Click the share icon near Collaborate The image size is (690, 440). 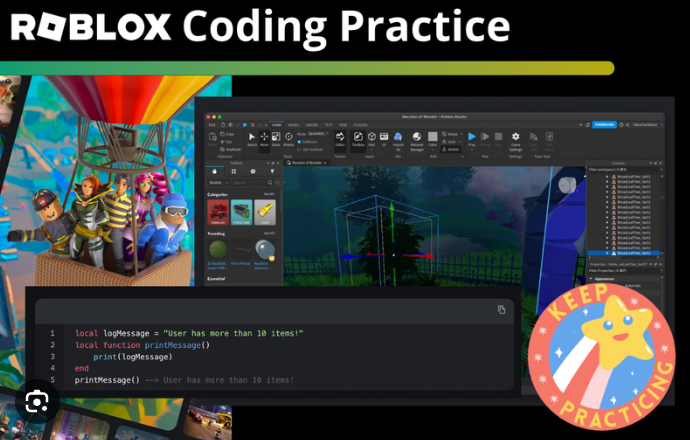pos(627,125)
